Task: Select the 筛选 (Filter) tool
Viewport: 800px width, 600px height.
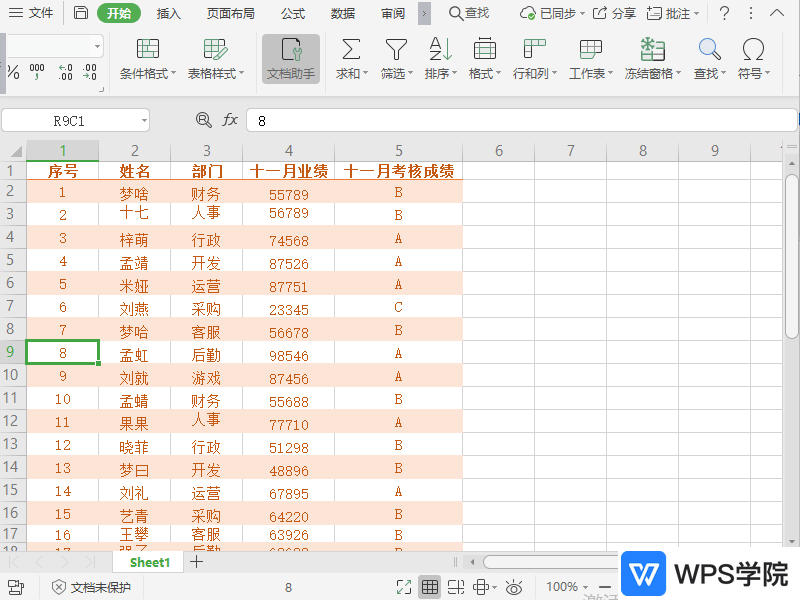Action: click(x=395, y=60)
